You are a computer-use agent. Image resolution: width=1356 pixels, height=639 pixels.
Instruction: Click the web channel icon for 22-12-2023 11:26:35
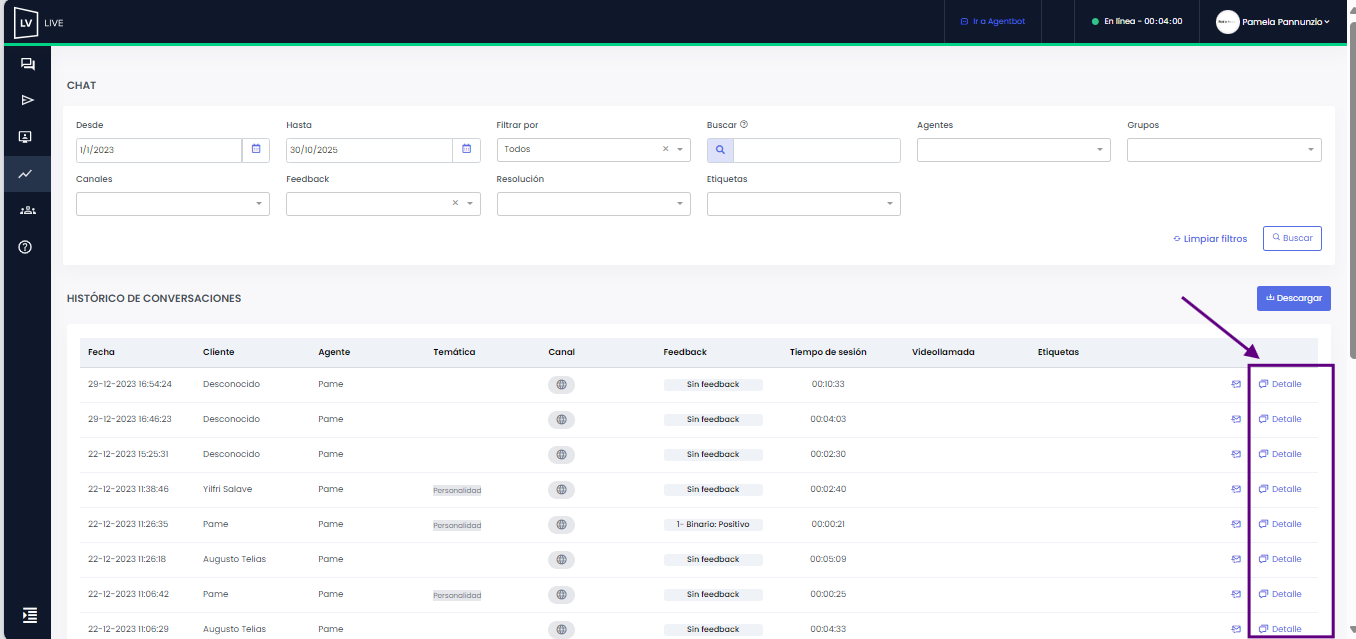click(x=561, y=524)
